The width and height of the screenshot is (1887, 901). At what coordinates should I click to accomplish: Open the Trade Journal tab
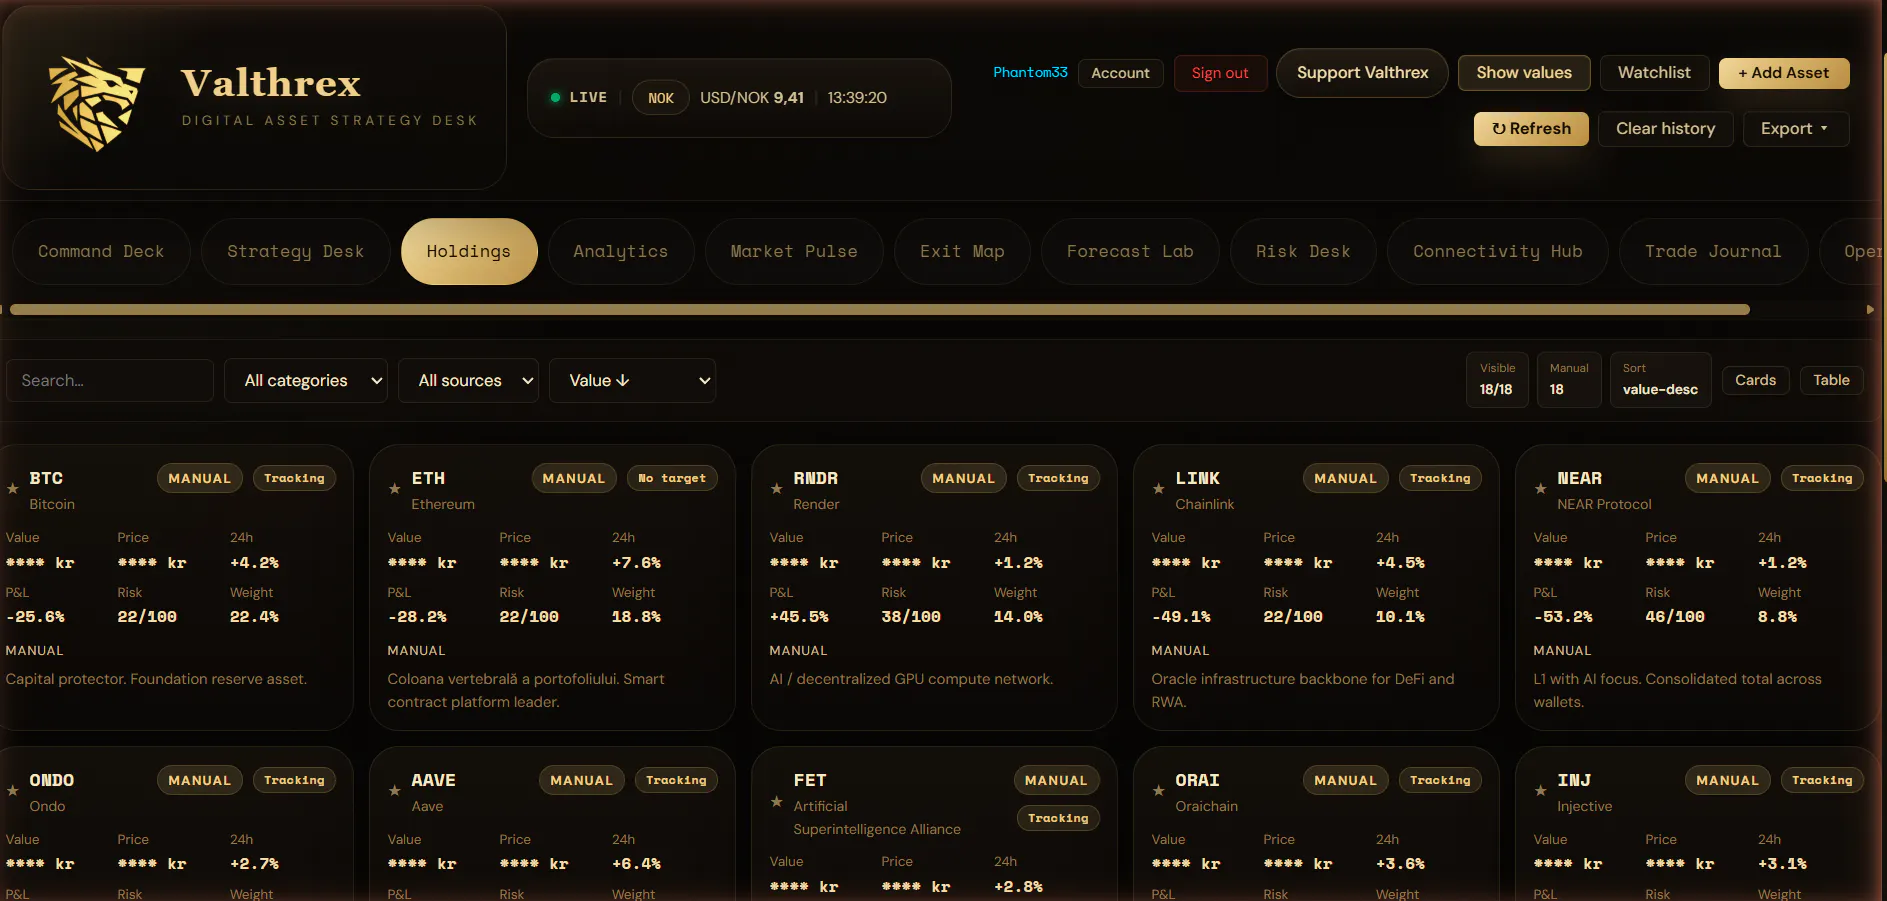1713,252
